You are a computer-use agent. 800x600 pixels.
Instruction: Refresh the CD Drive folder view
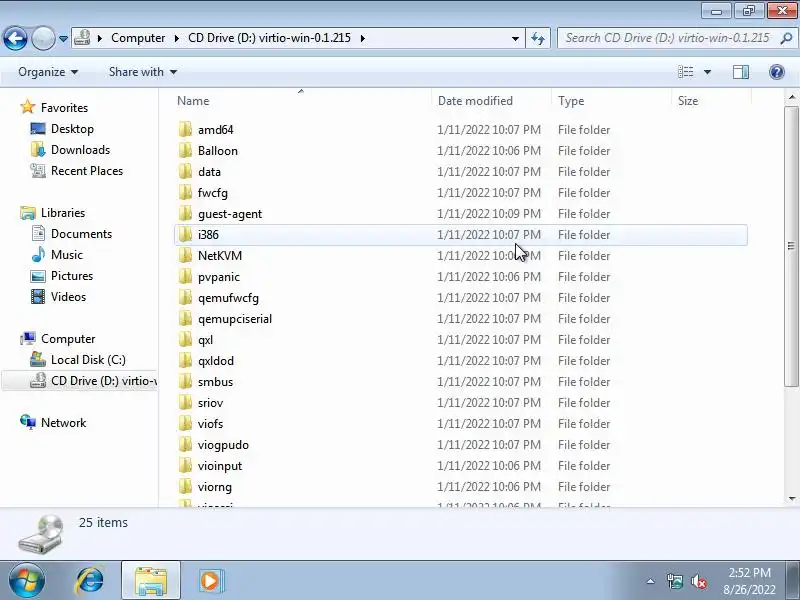538,38
